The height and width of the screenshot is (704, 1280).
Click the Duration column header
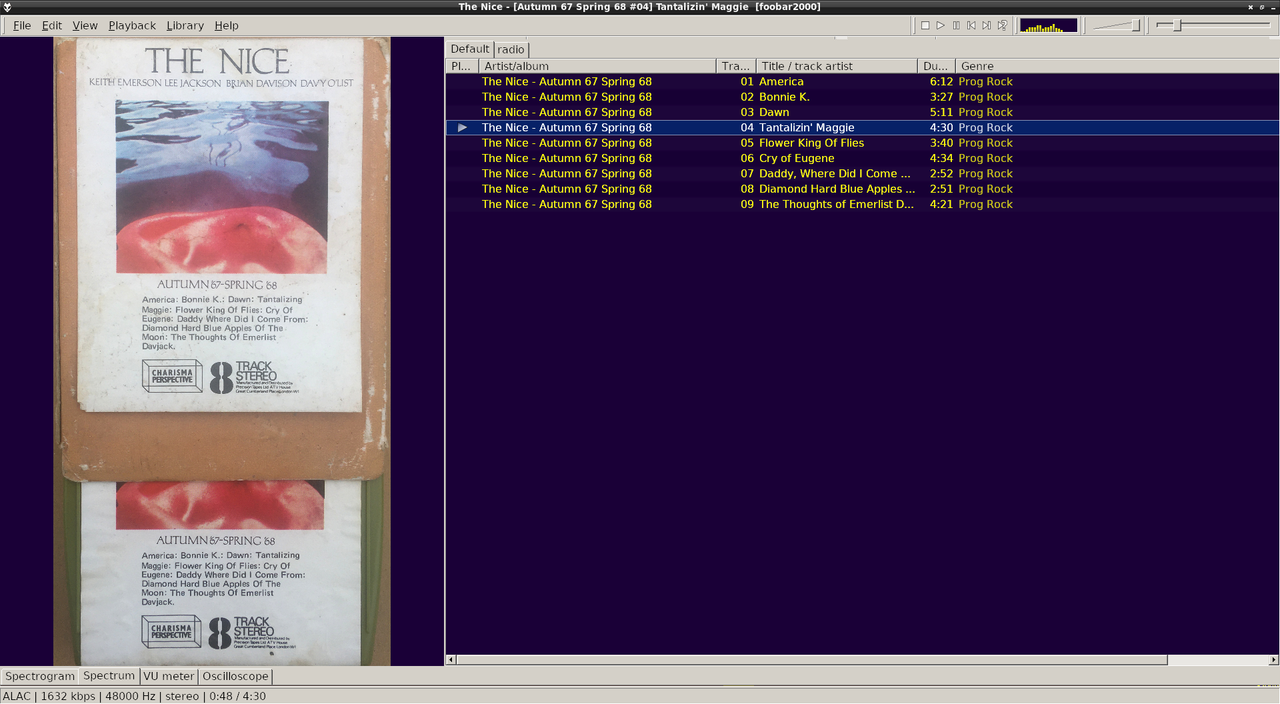coord(936,66)
